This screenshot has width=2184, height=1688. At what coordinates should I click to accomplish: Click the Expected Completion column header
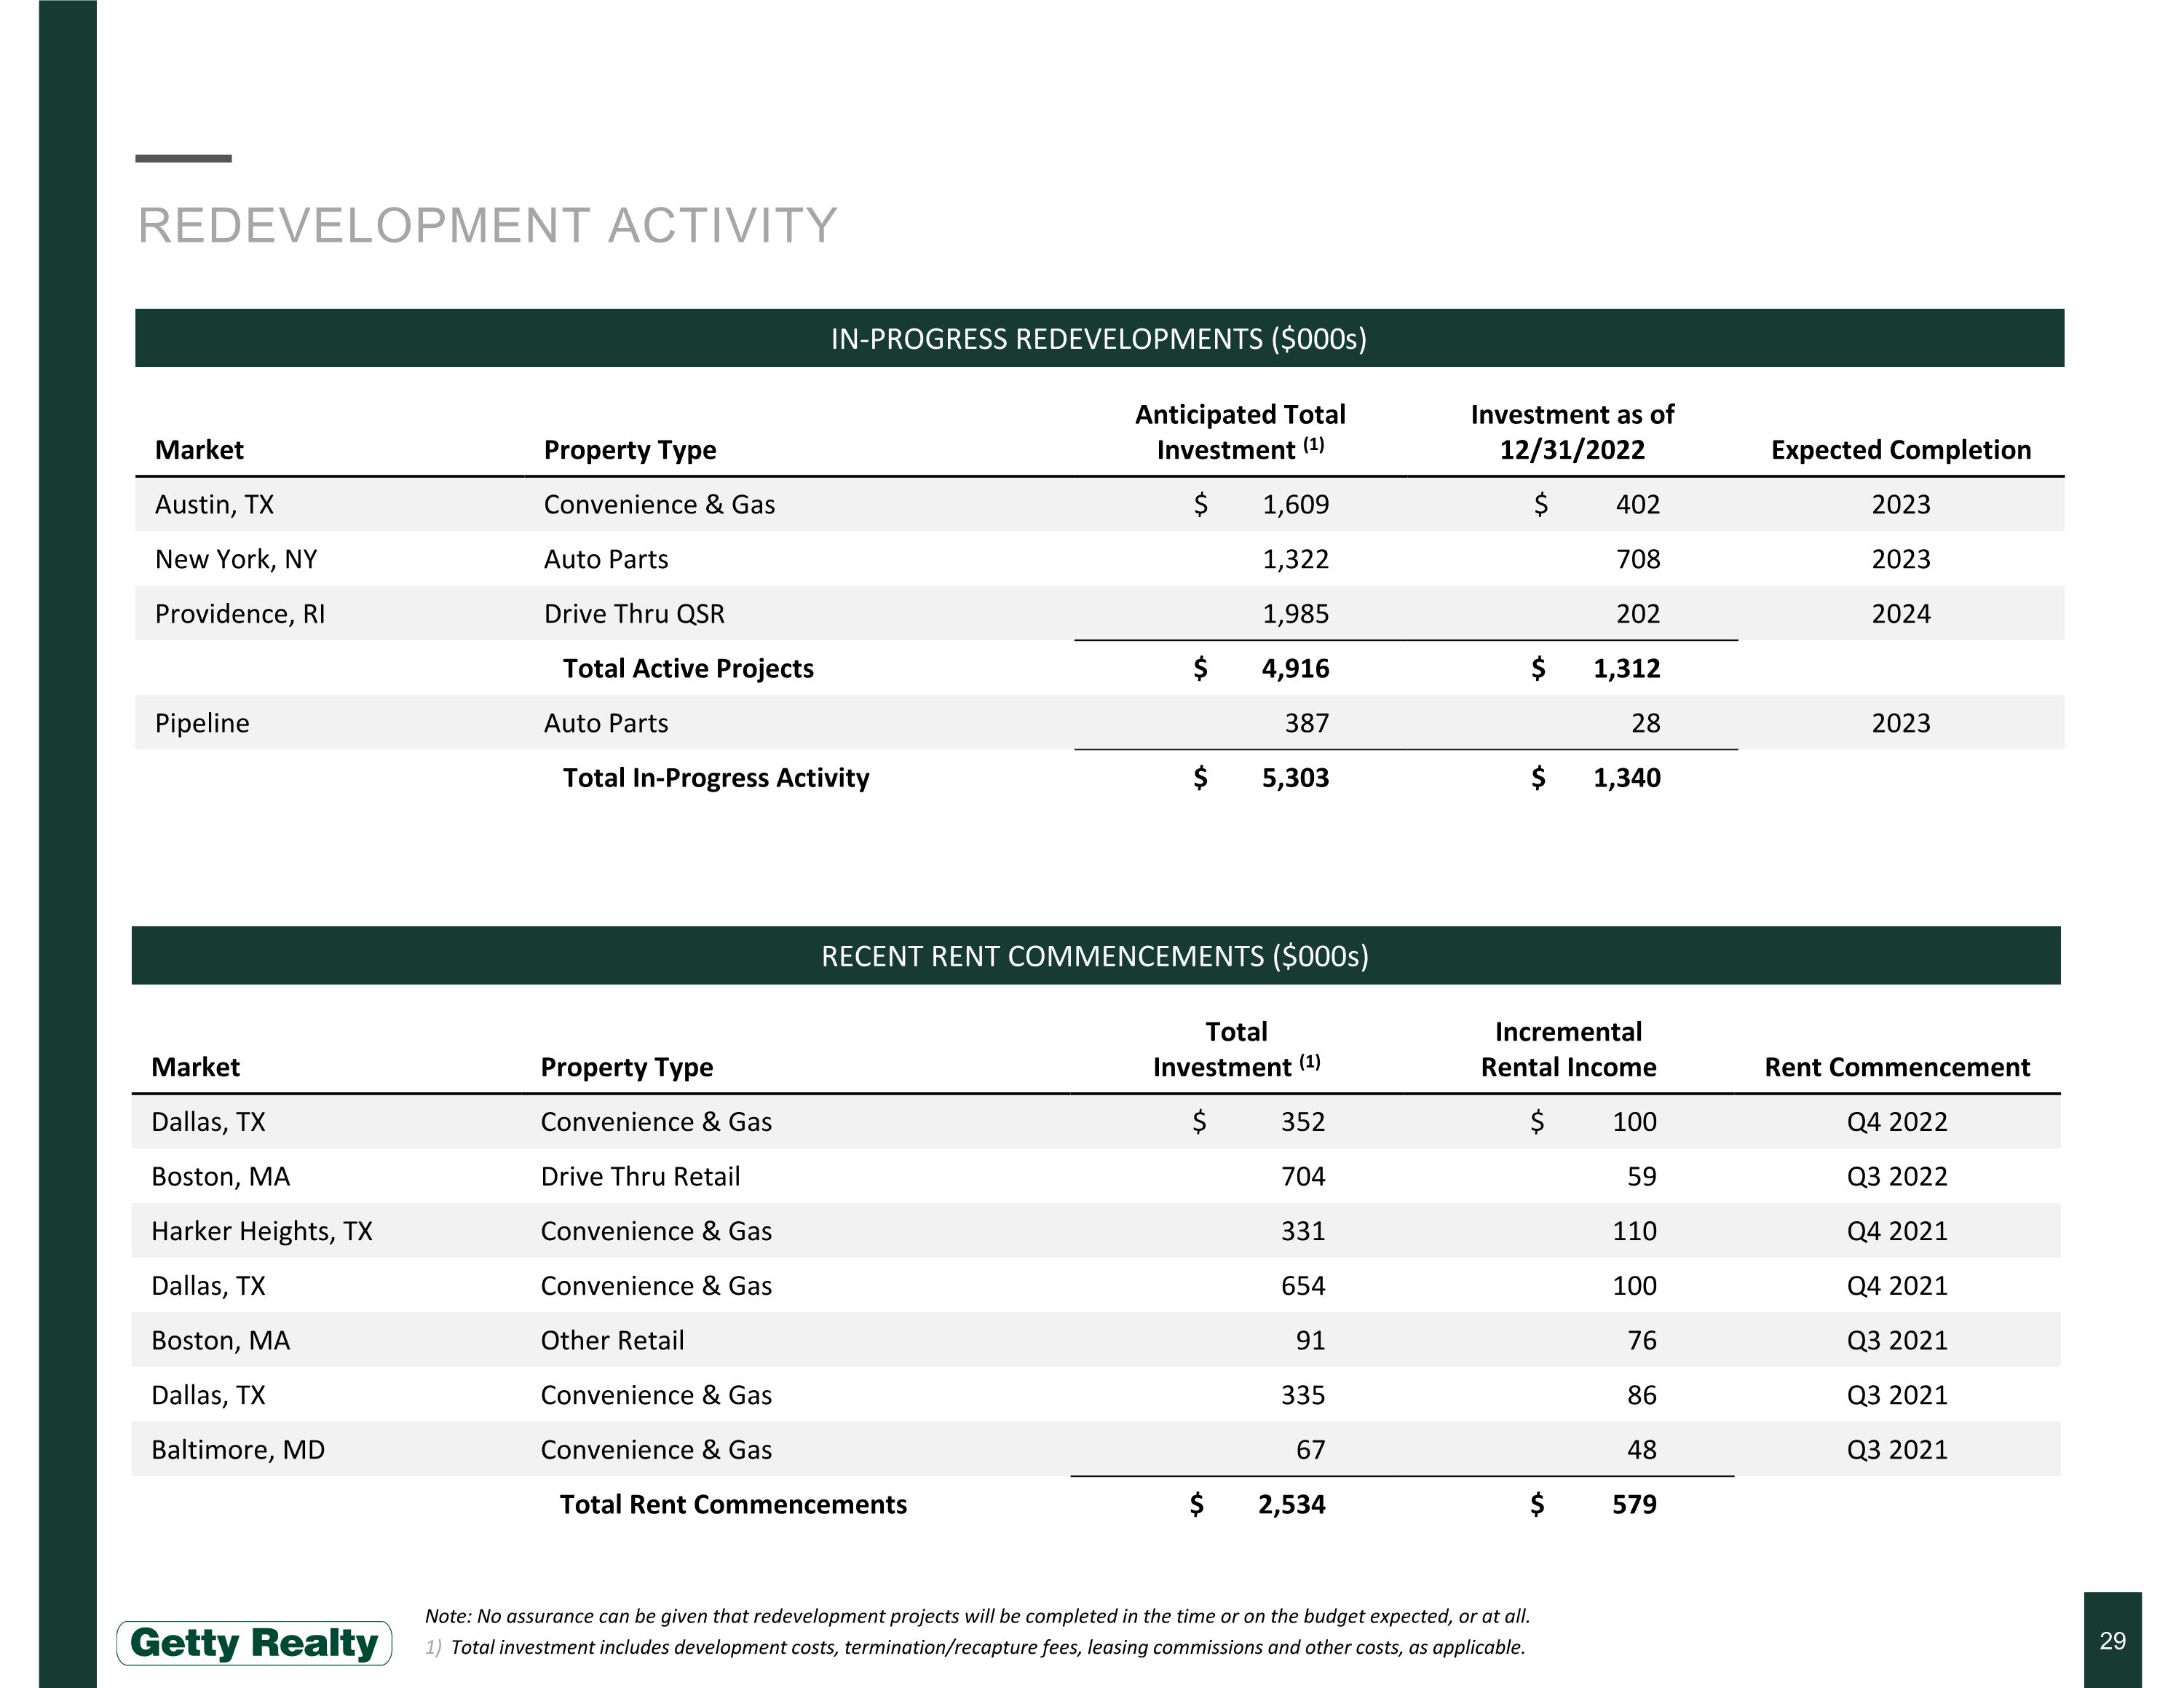click(1900, 450)
